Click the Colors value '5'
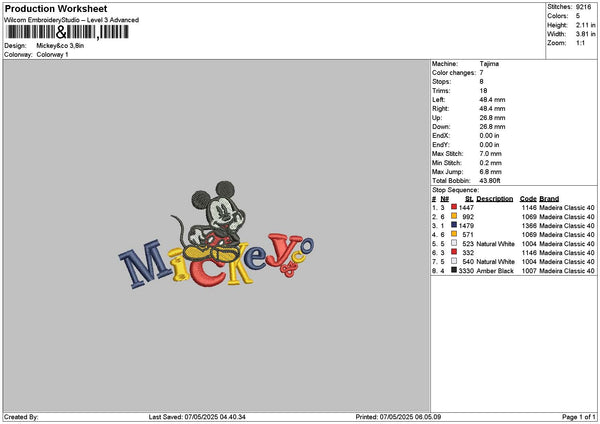 [578, 16]
